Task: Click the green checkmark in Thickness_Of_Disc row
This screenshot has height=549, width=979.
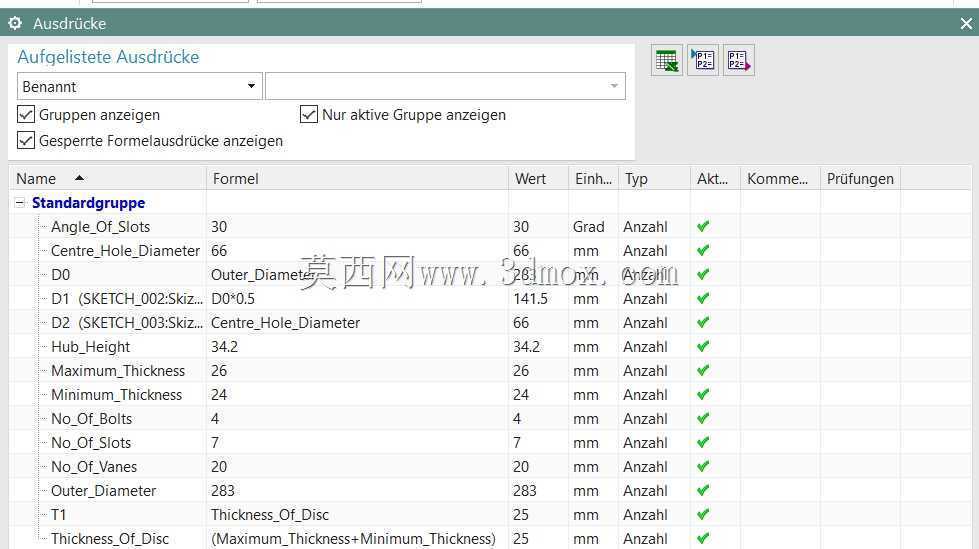Action: click(703, 538)
